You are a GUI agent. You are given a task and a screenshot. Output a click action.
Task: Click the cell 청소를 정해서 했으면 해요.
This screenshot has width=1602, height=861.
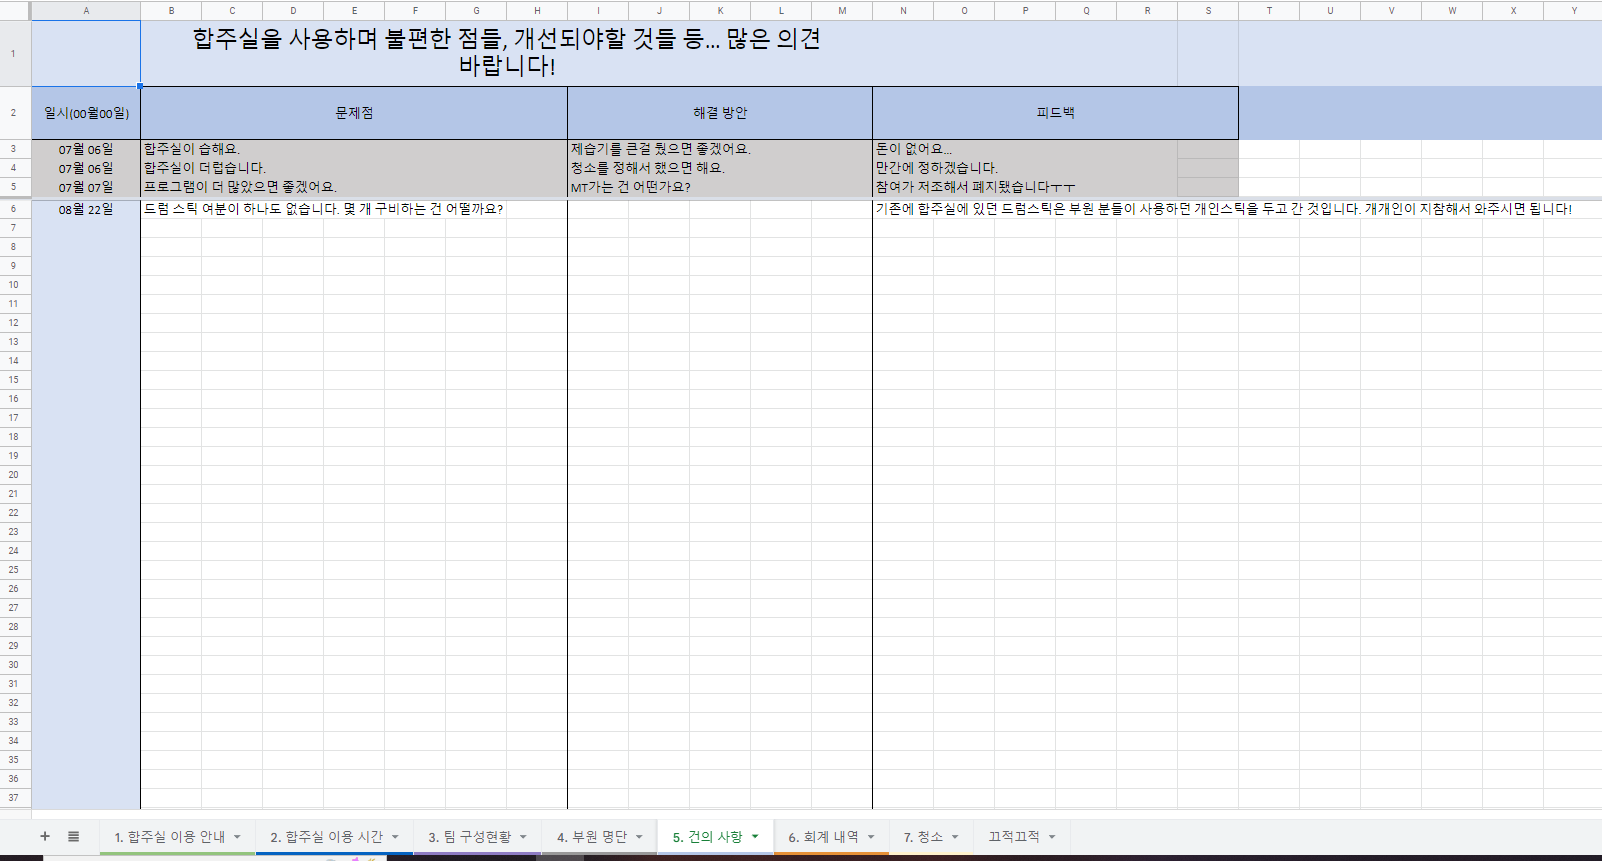(720, 168)
